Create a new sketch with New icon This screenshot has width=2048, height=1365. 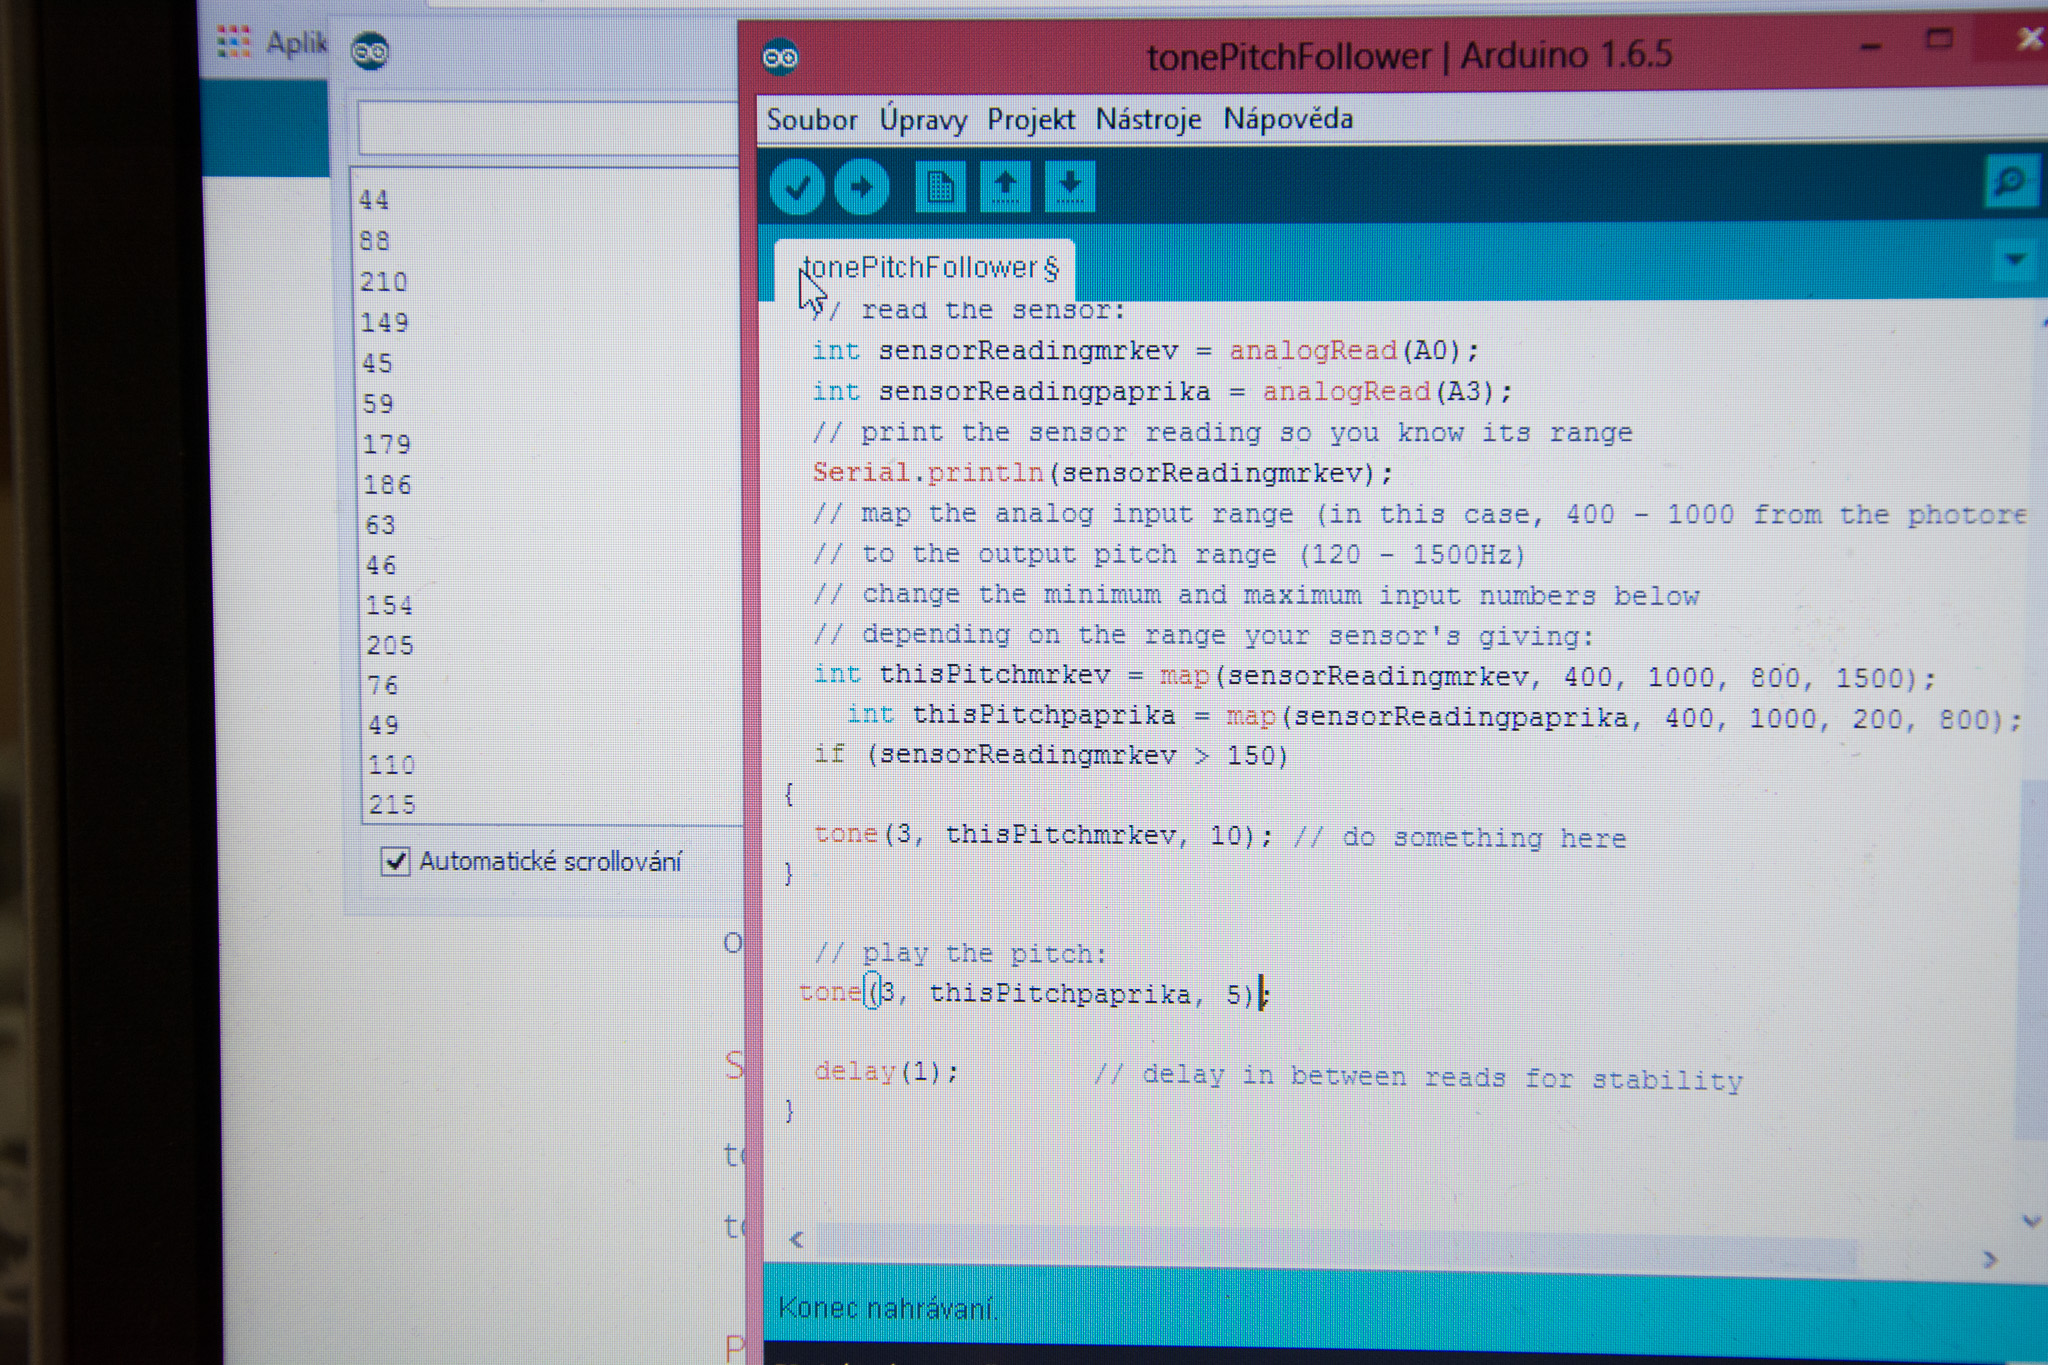point(940,187)
